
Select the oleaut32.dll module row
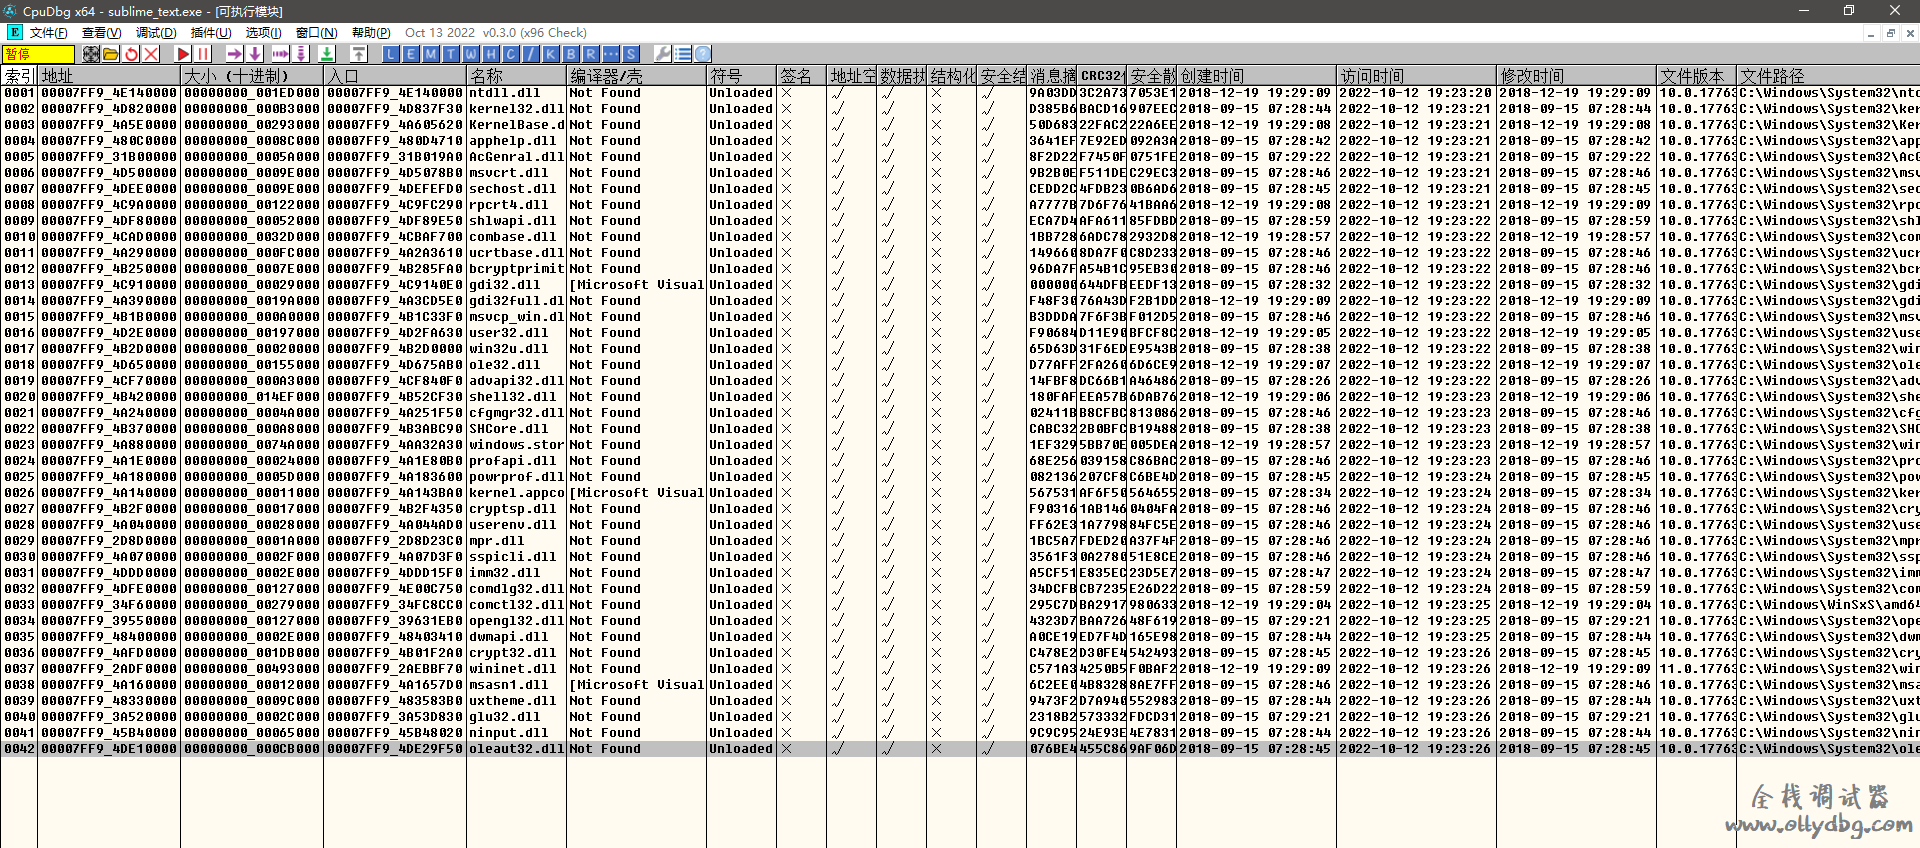pyautogui.click(x=960, y=749)
